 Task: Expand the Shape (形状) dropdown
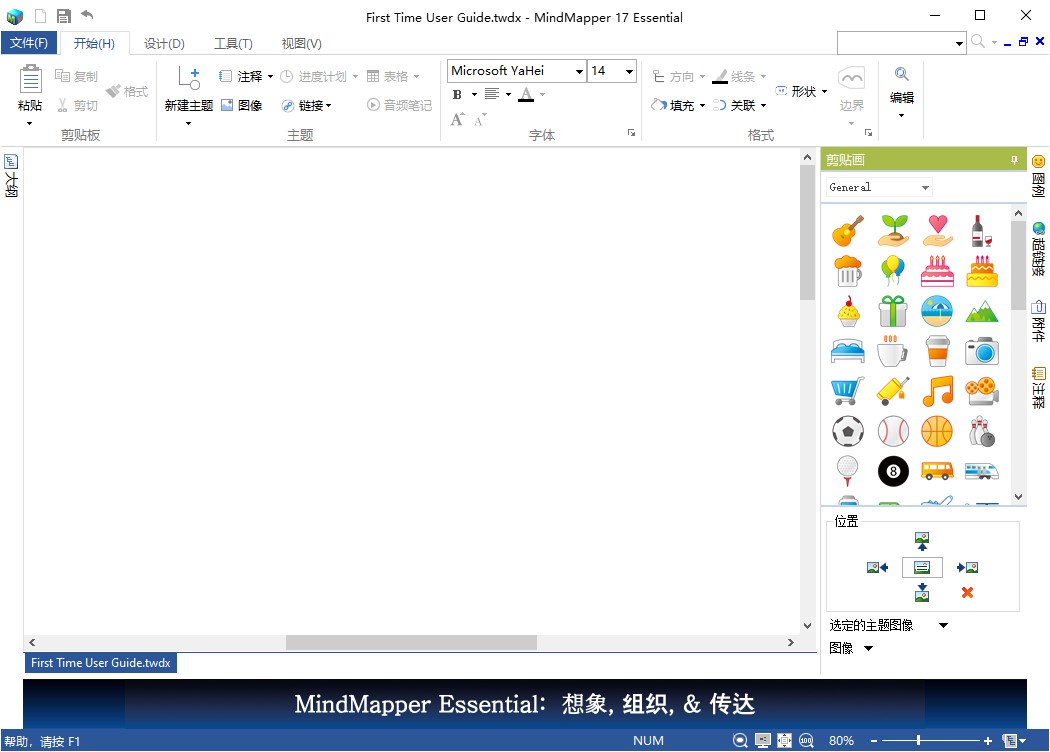(x=824, y=92)
